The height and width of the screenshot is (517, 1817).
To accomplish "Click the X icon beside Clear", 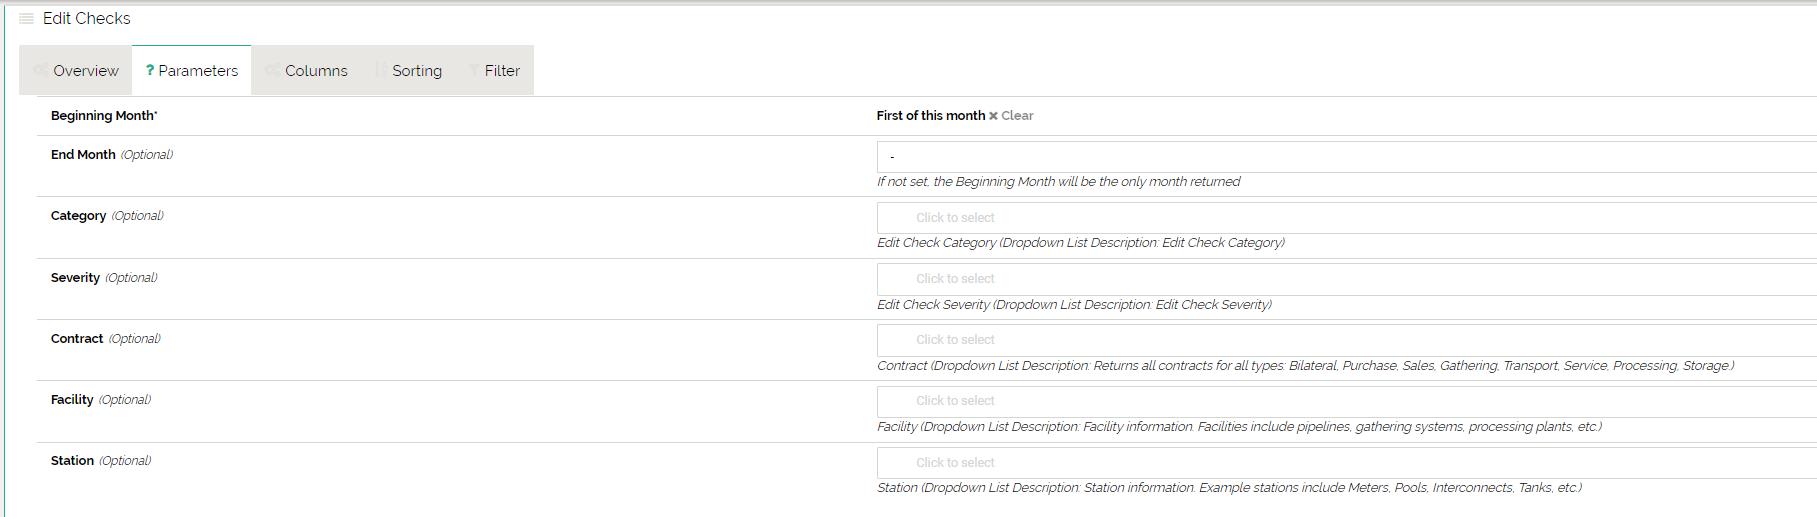I will tap(993, 116).
